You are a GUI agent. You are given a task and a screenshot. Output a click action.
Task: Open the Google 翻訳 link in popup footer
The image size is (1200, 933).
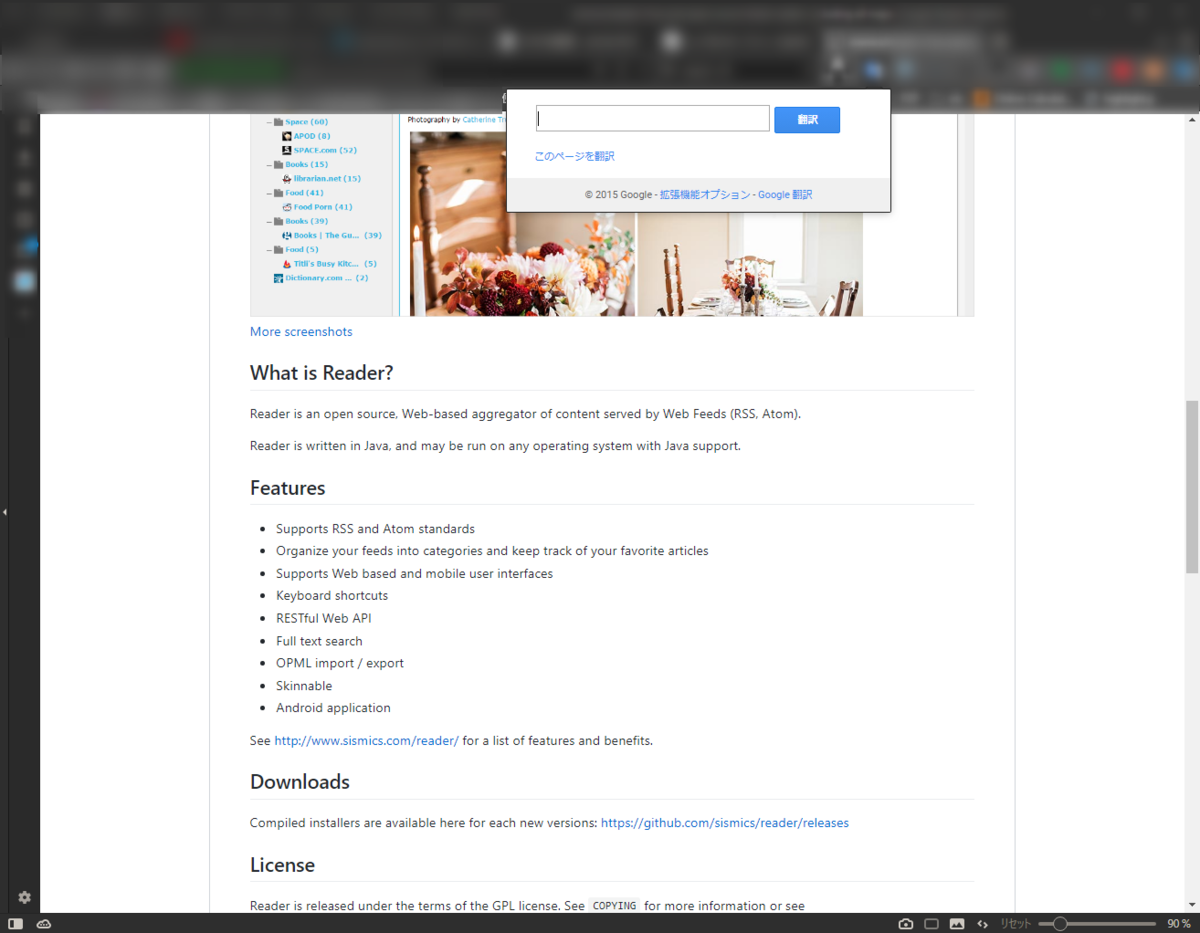785,195
